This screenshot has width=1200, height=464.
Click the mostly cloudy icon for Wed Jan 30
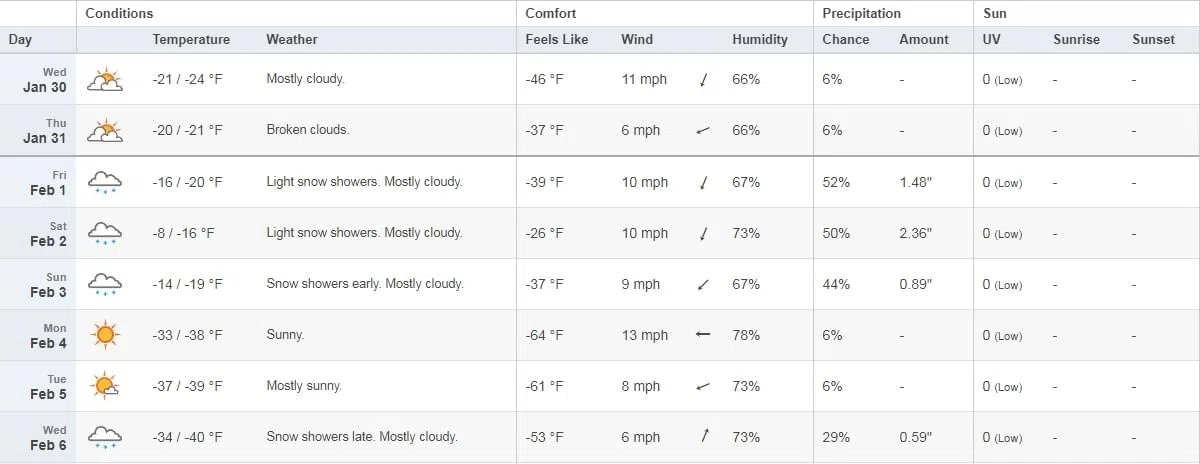tap(104, 80)
